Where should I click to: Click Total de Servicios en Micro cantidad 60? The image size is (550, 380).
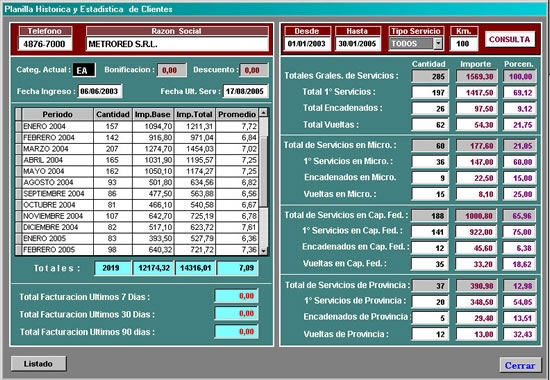pyautogui.click(x=430, y=146)
